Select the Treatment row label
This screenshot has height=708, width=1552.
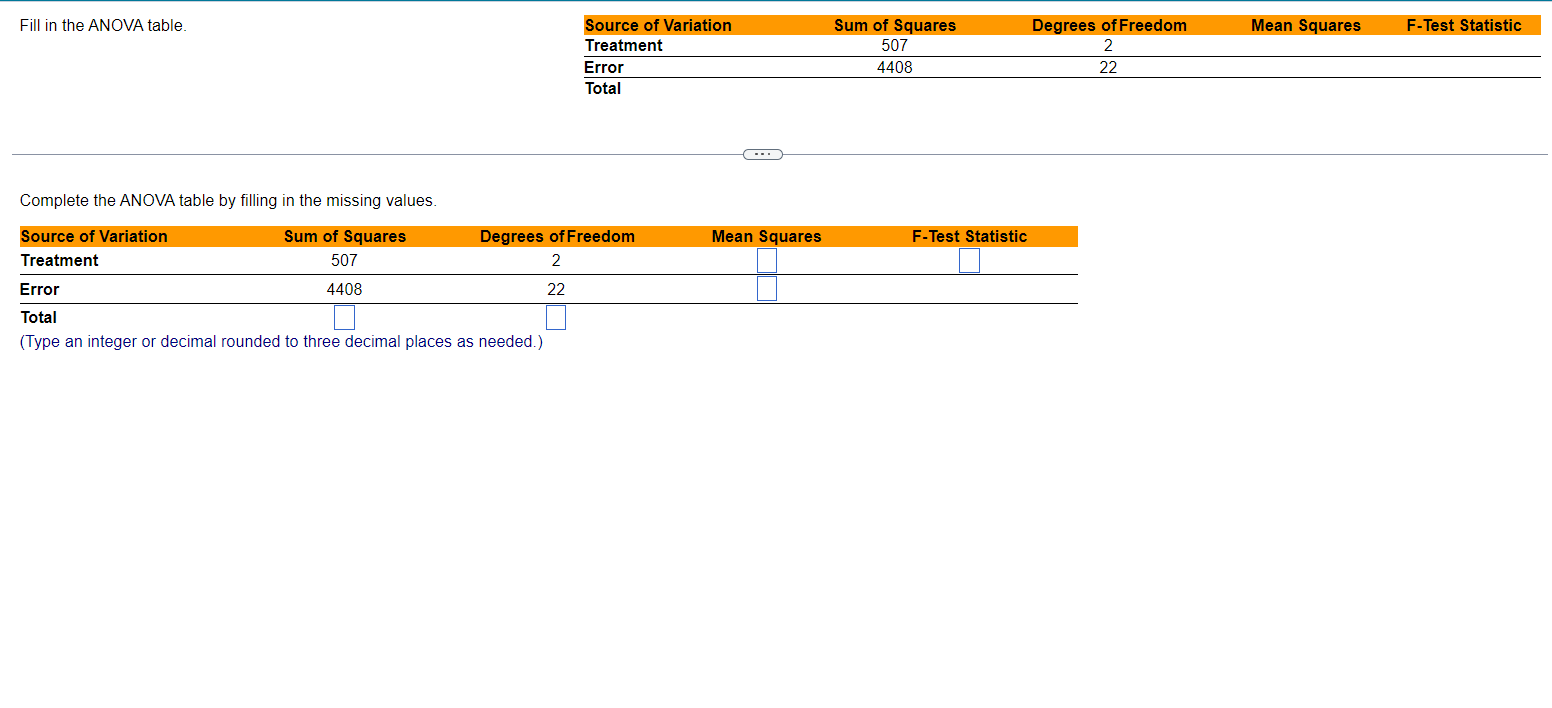(x=59, y=260)
